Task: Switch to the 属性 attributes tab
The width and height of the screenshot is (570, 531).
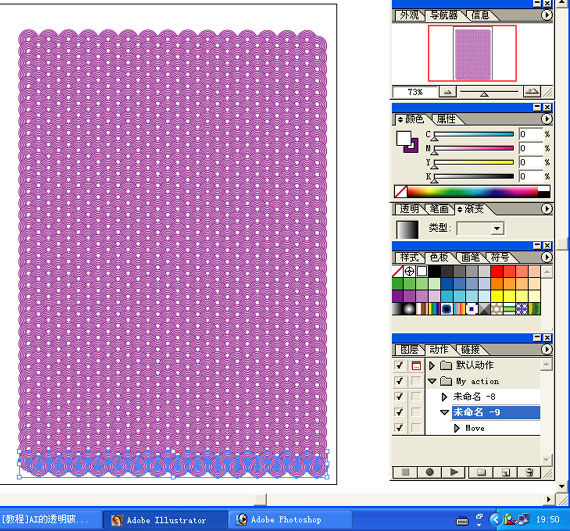Action: (x=446, y=119)
